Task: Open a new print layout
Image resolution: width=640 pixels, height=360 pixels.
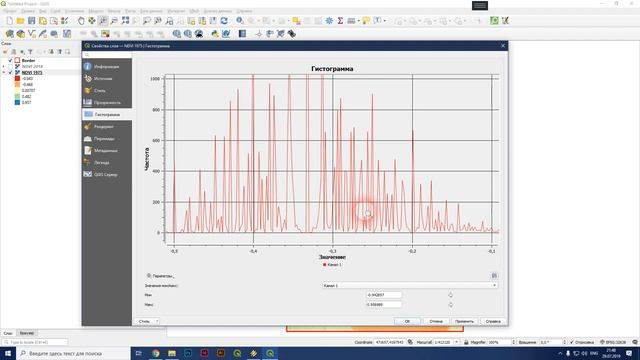Action: pyautogui.click(x=42, y=20)
